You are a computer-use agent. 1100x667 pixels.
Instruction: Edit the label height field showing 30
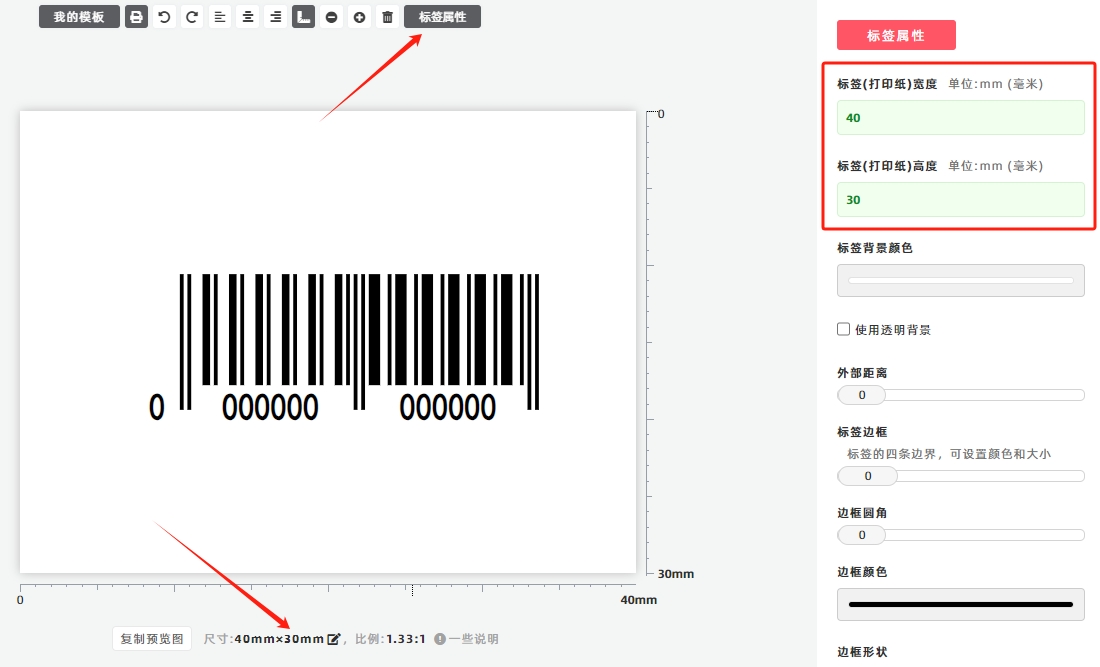(x=960, y=200)
